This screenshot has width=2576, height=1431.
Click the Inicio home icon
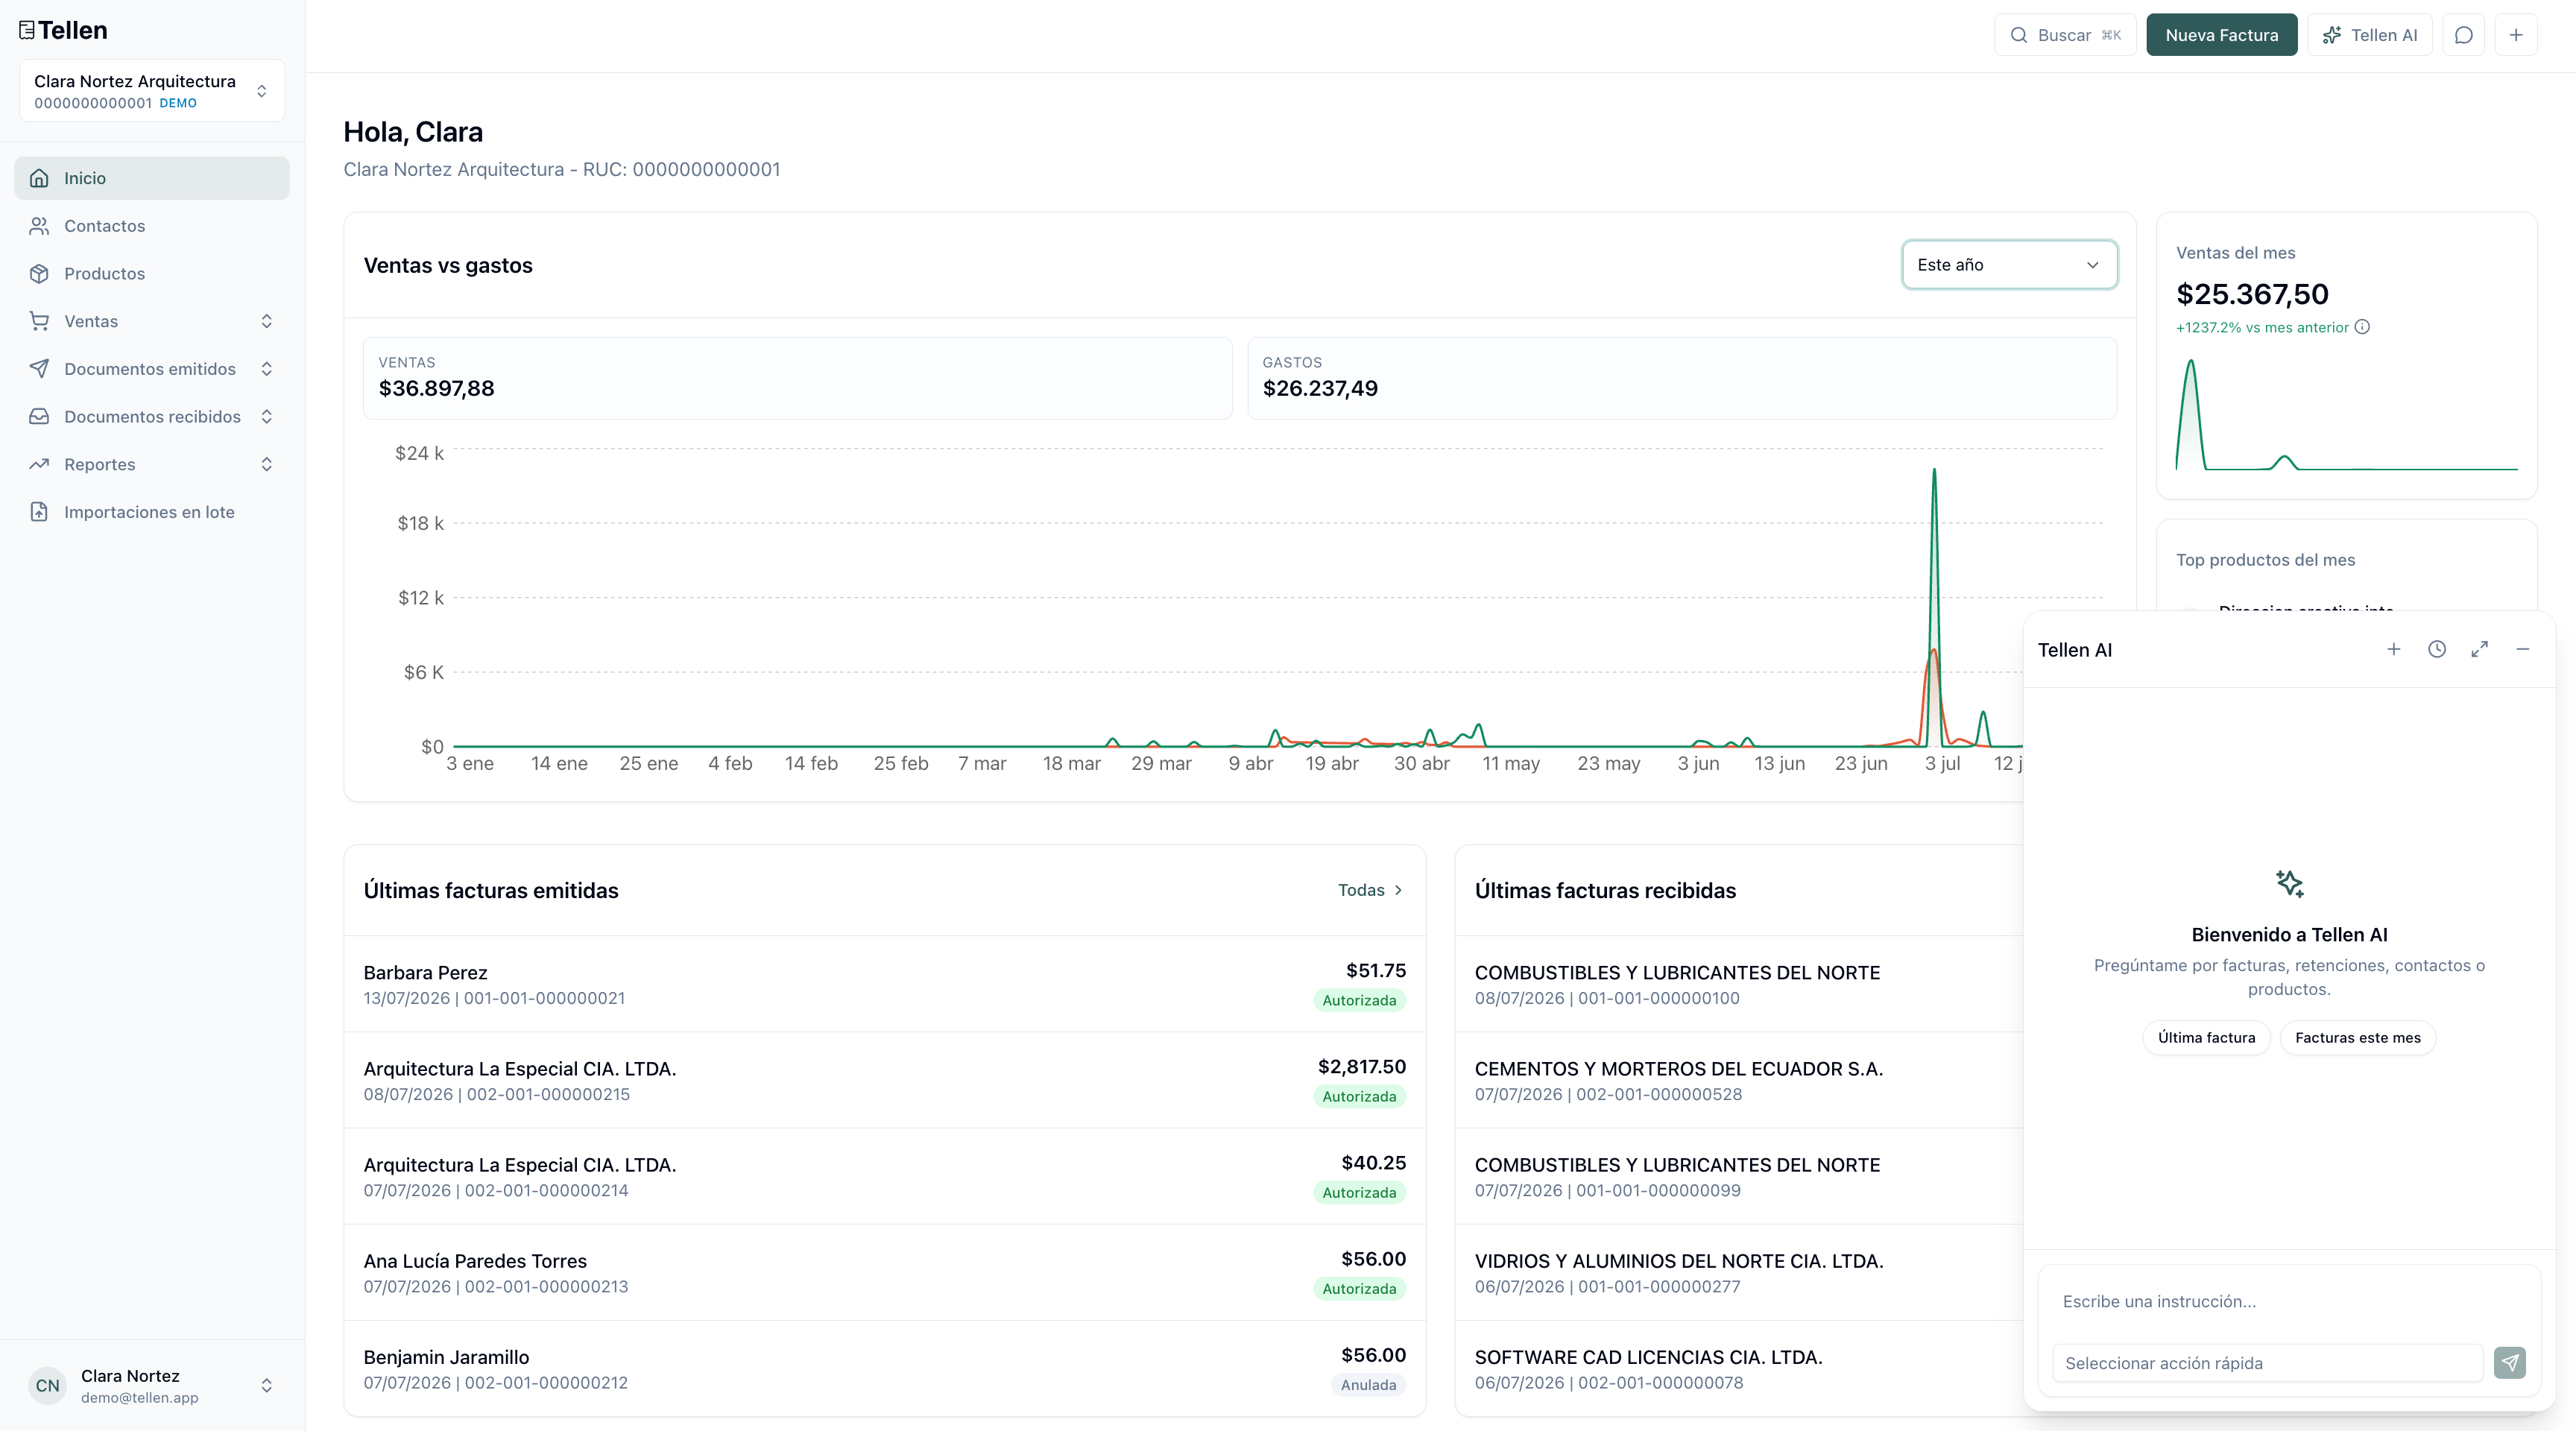click(39, 178)
